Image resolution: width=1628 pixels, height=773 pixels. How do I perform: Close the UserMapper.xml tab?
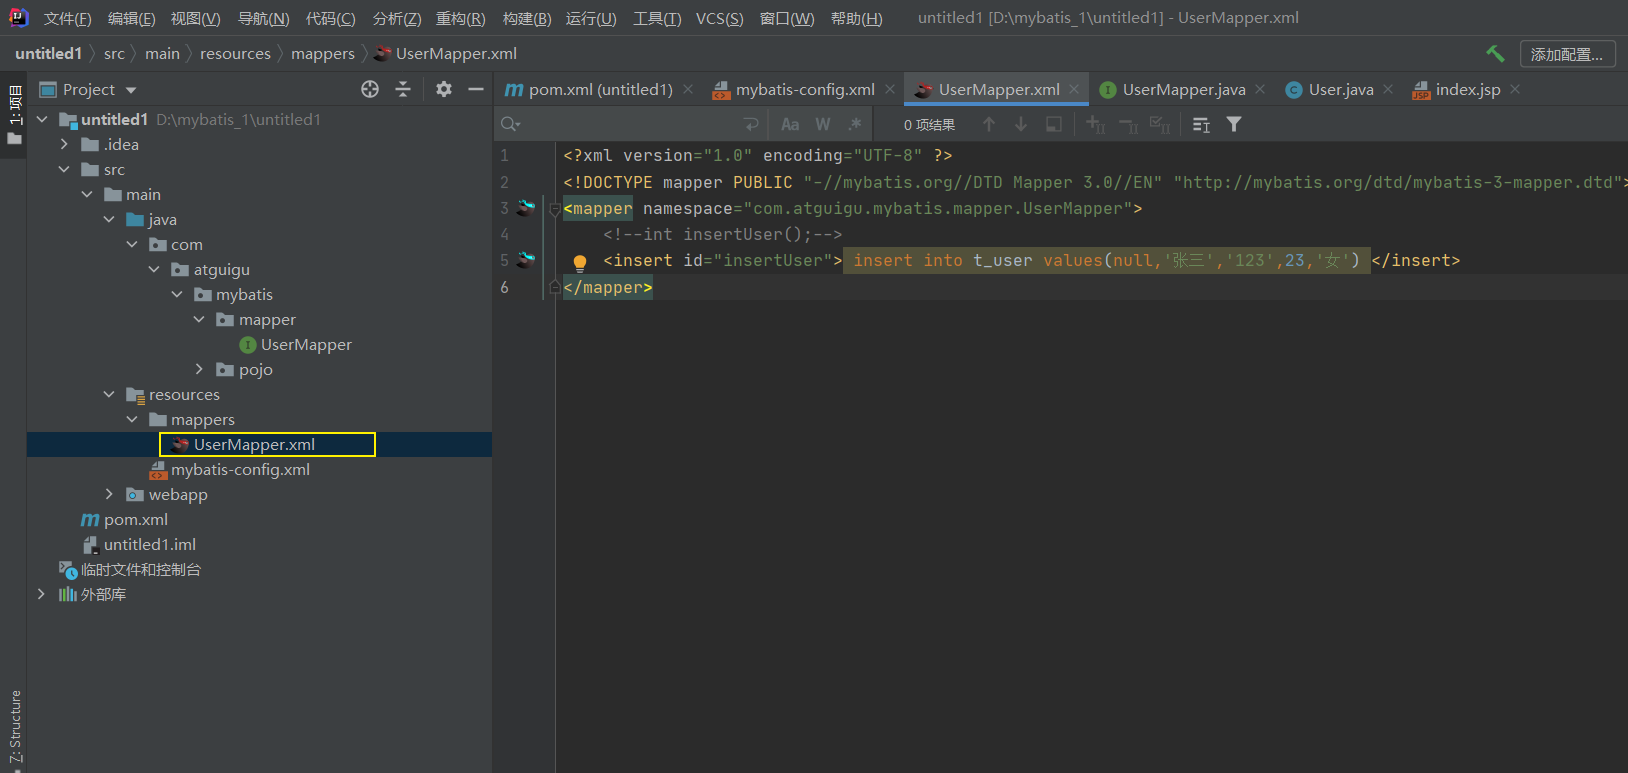tap(1074, 89)
